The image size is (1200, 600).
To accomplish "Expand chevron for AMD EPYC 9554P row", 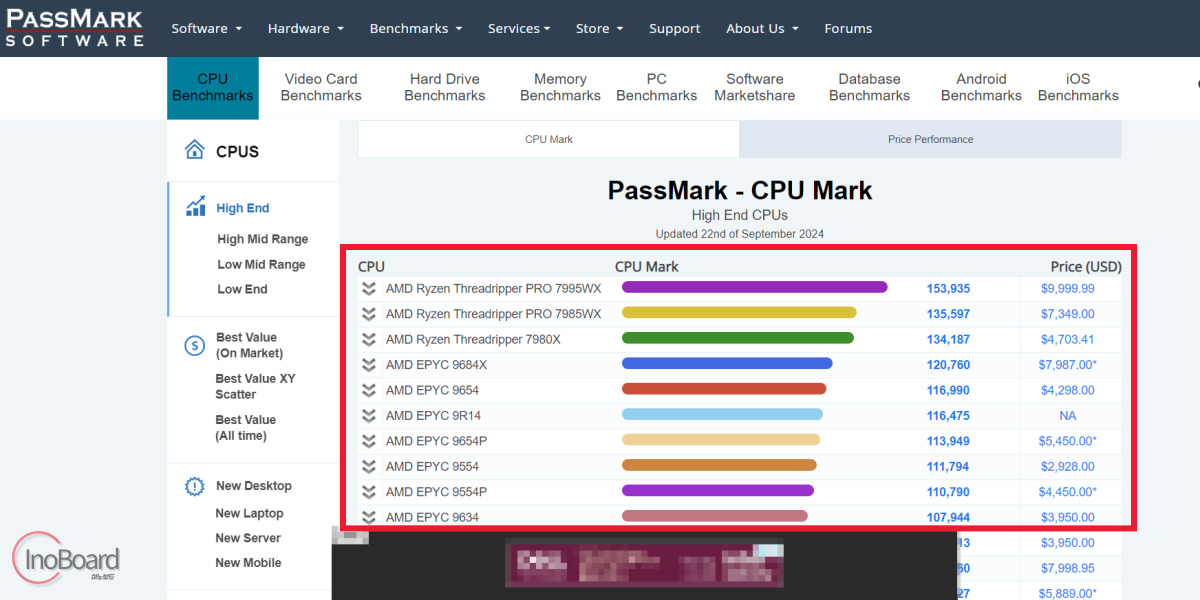I will tap(368, 492).
